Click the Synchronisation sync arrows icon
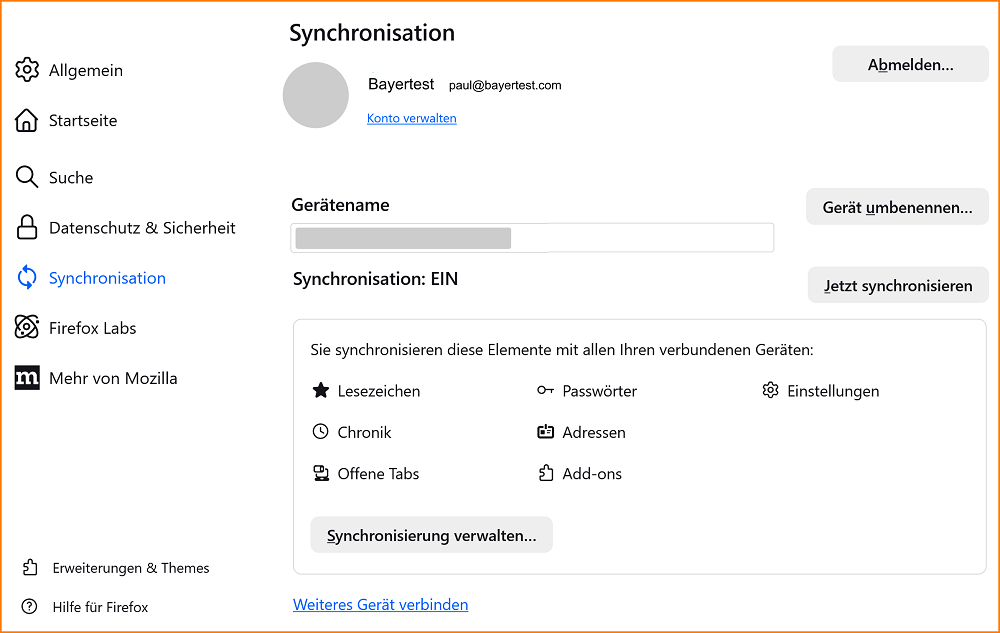This screenshot has width=1000, height=633. [x=27, y=278]
